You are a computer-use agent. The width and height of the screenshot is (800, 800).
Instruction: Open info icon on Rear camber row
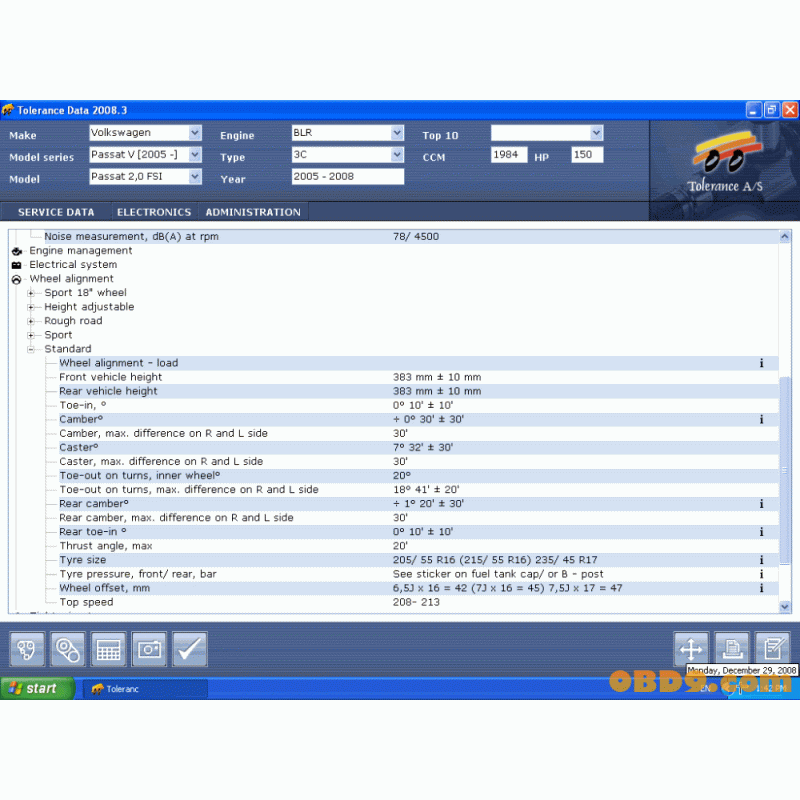click(x=761, y=504)
